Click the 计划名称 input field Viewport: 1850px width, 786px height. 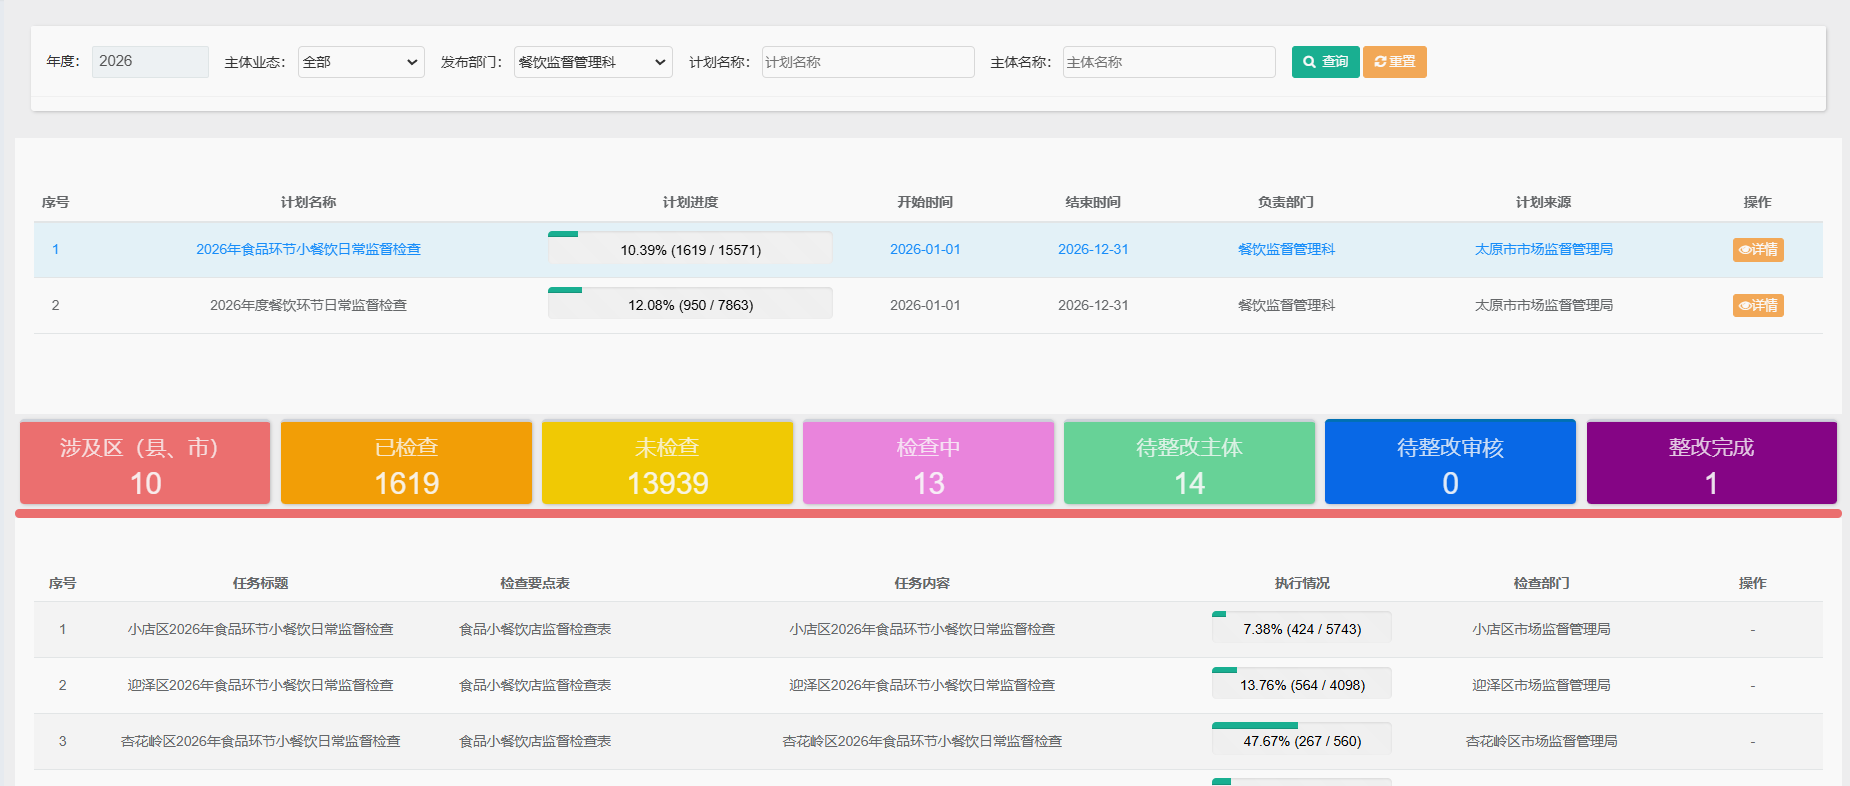click(868, 62)
